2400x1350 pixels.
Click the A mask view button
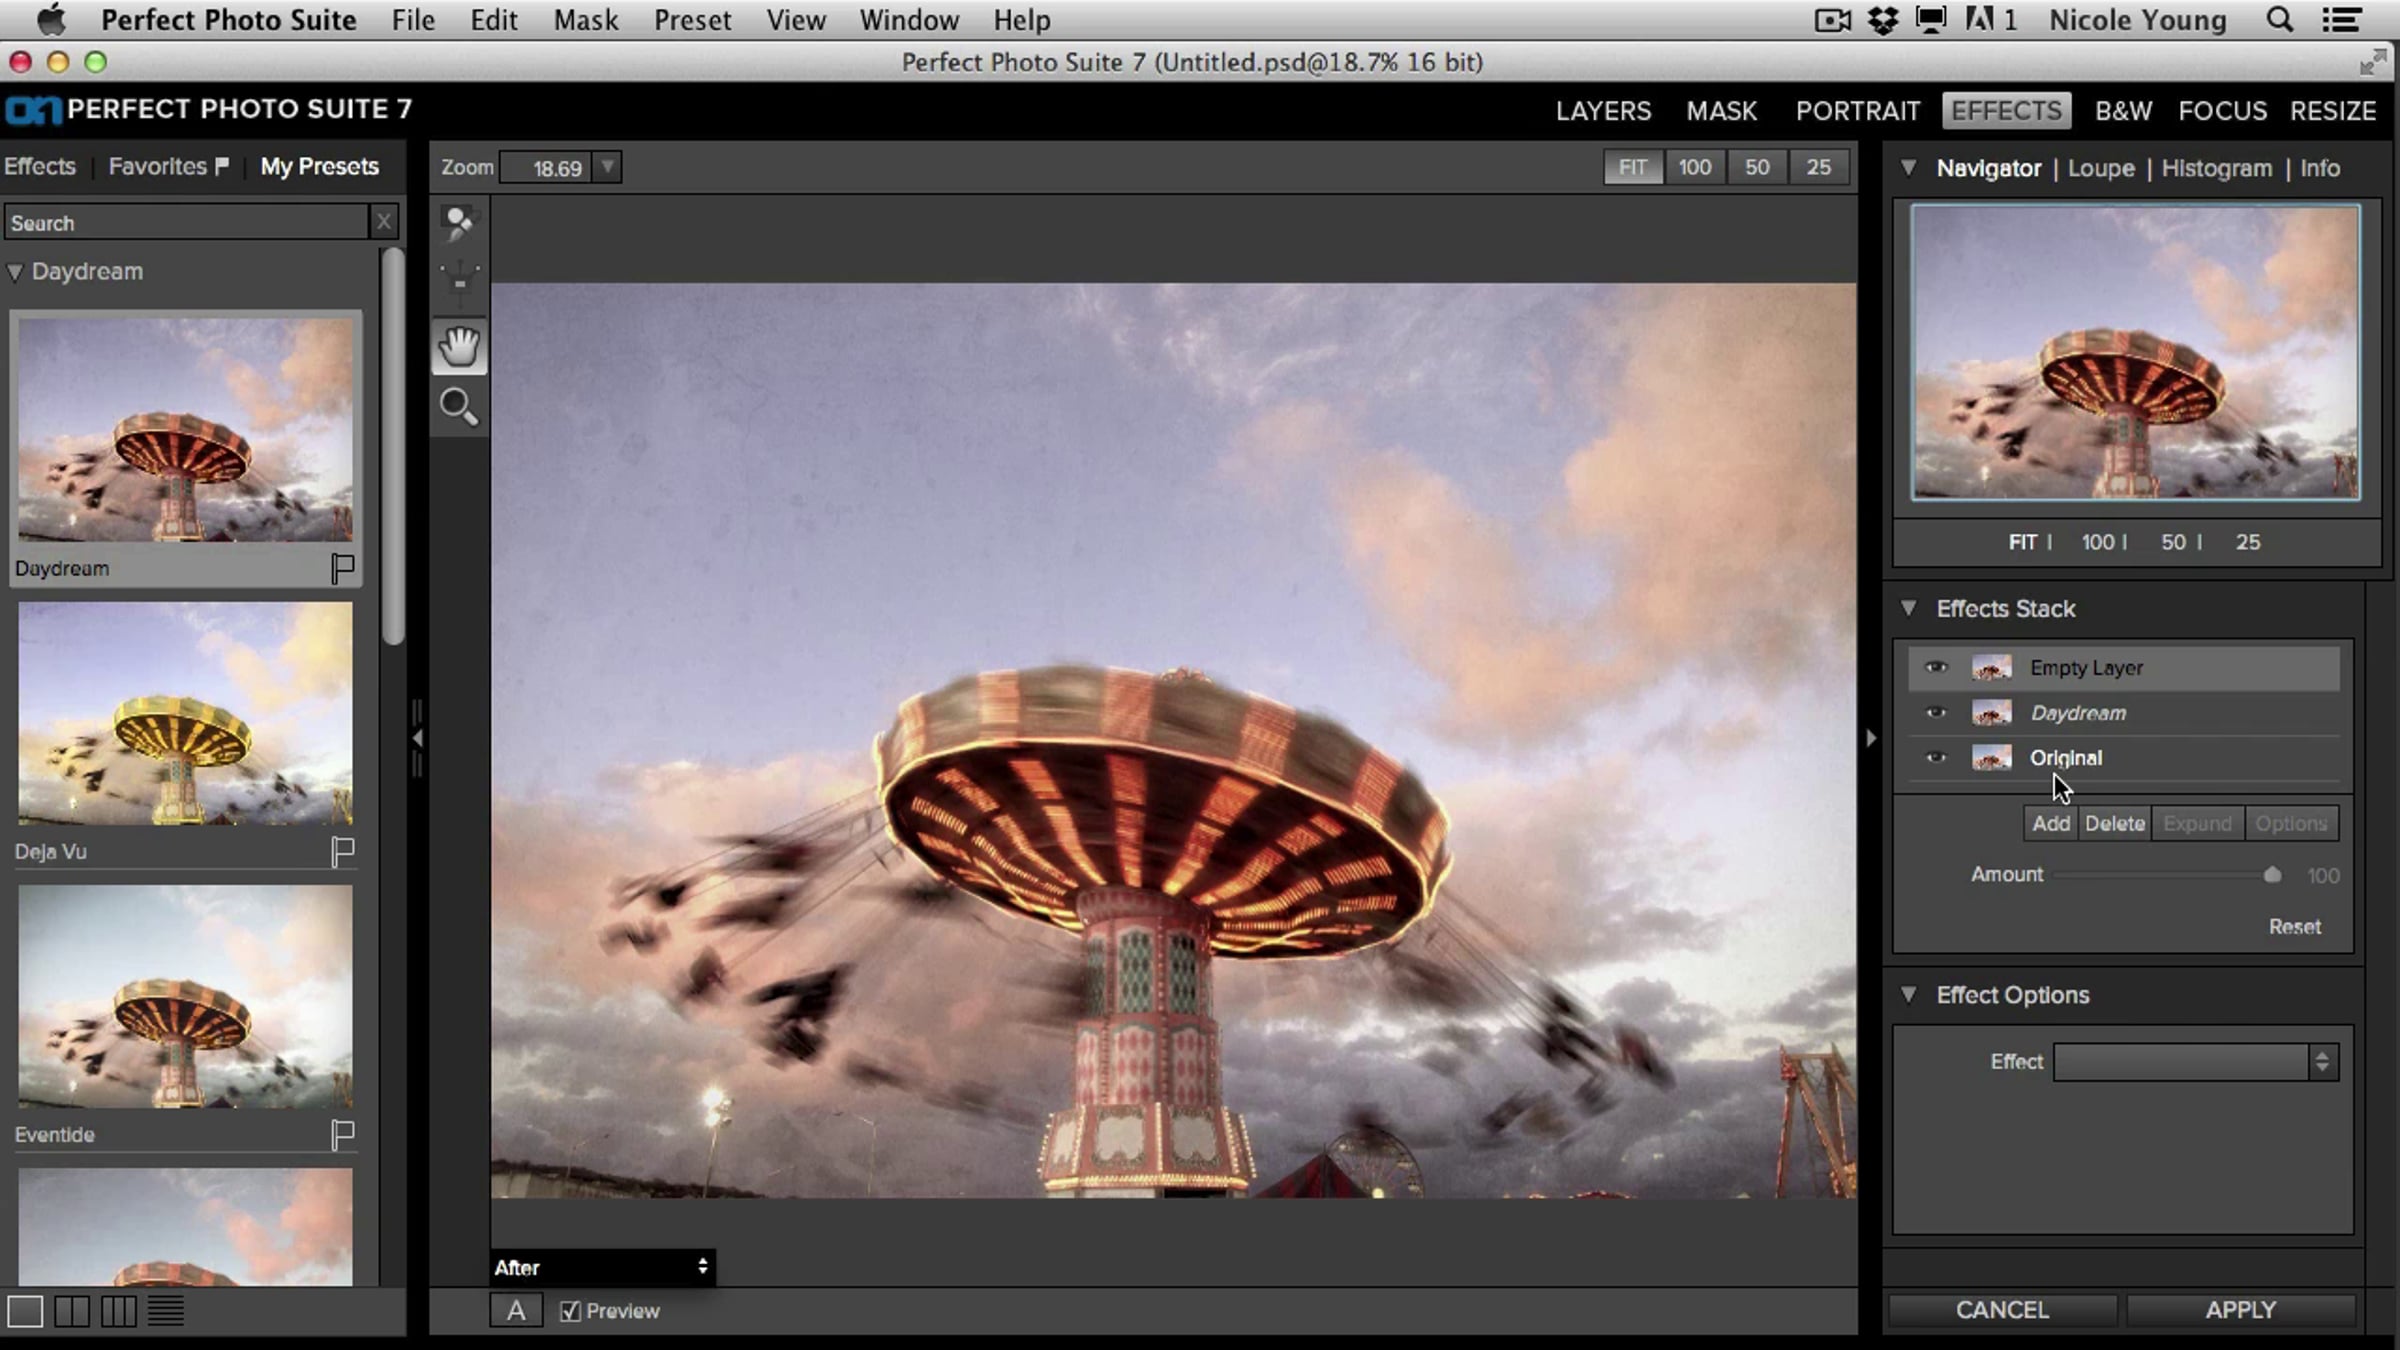point(516,1311)
